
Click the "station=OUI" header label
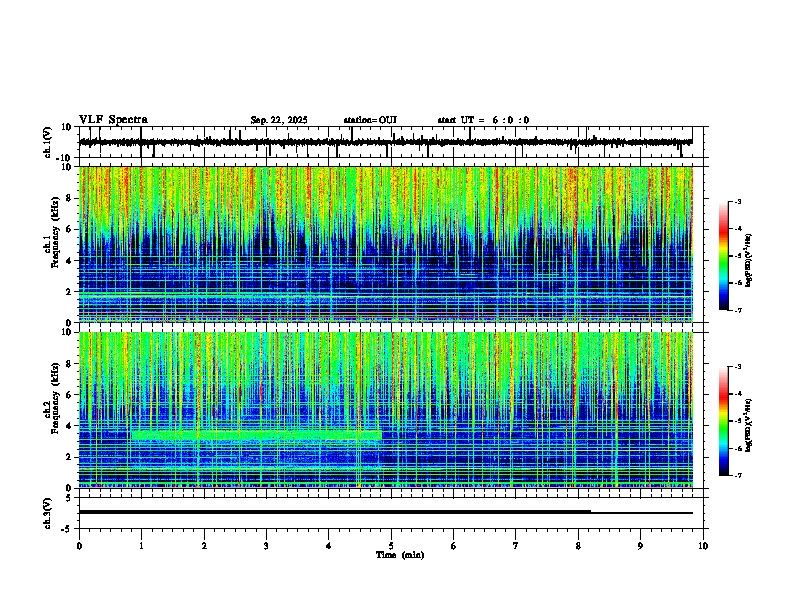(370, 120)
